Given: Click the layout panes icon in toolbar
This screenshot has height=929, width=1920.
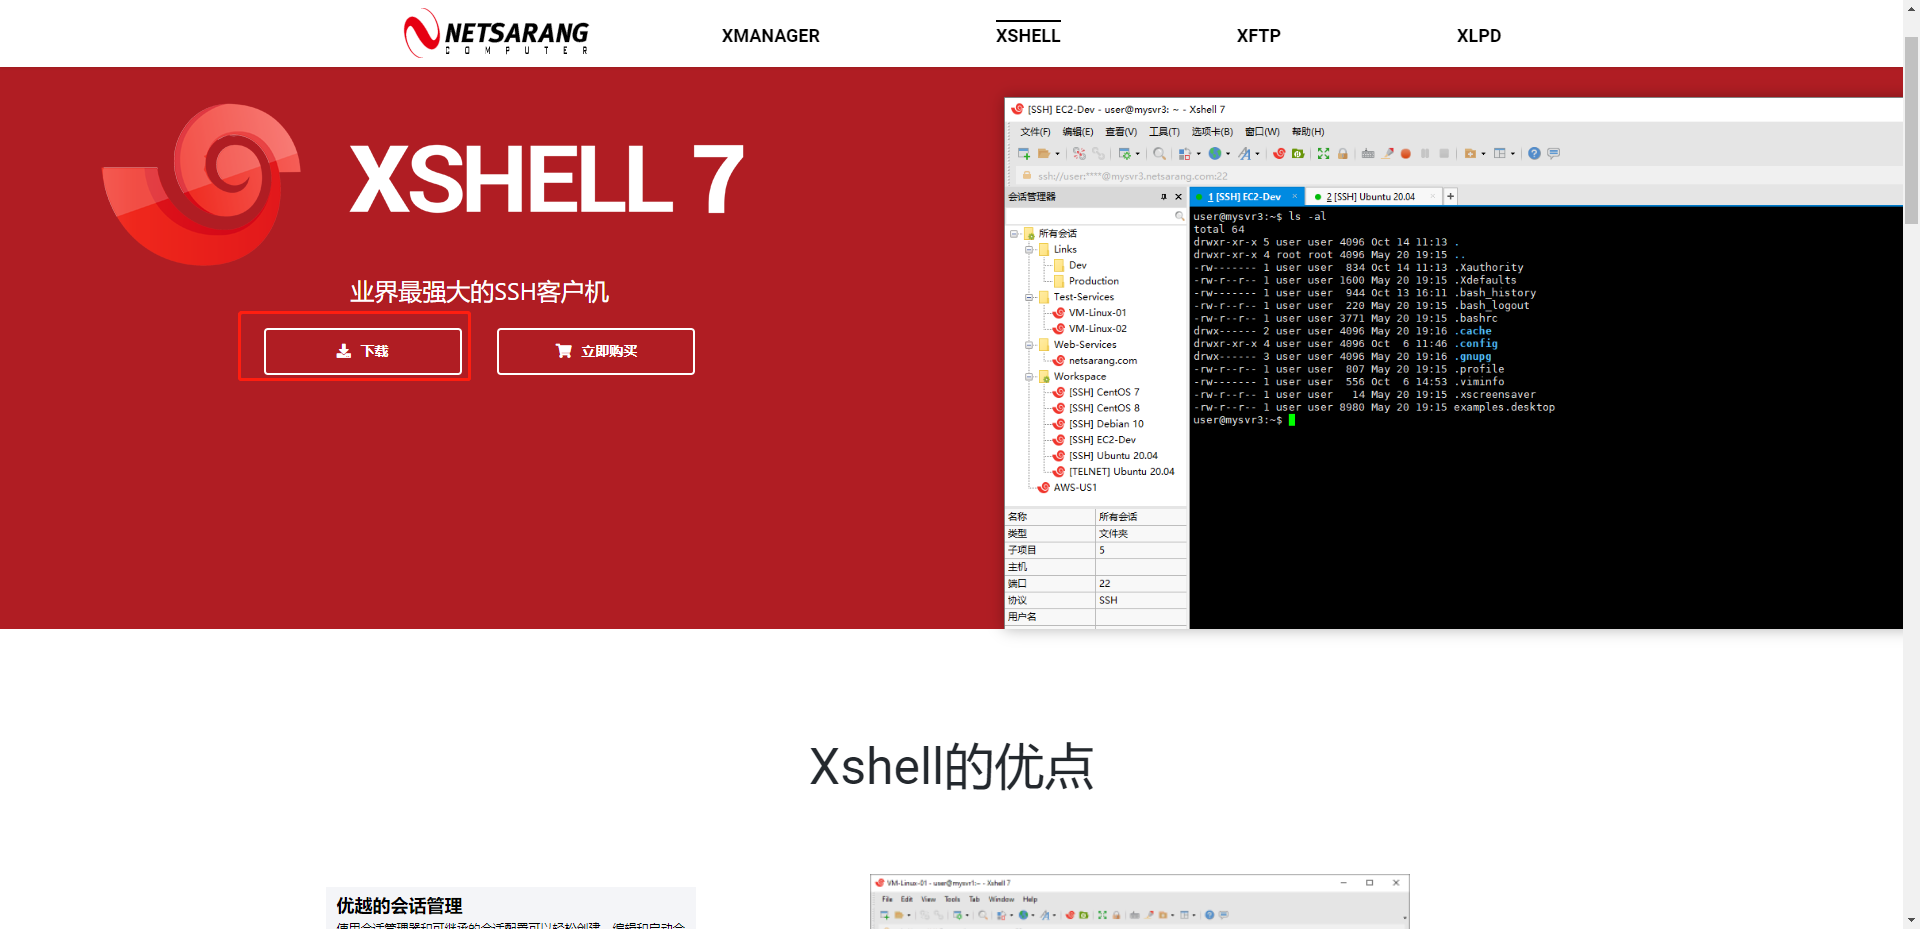Looking at the screenshot, I should 1500,153.
